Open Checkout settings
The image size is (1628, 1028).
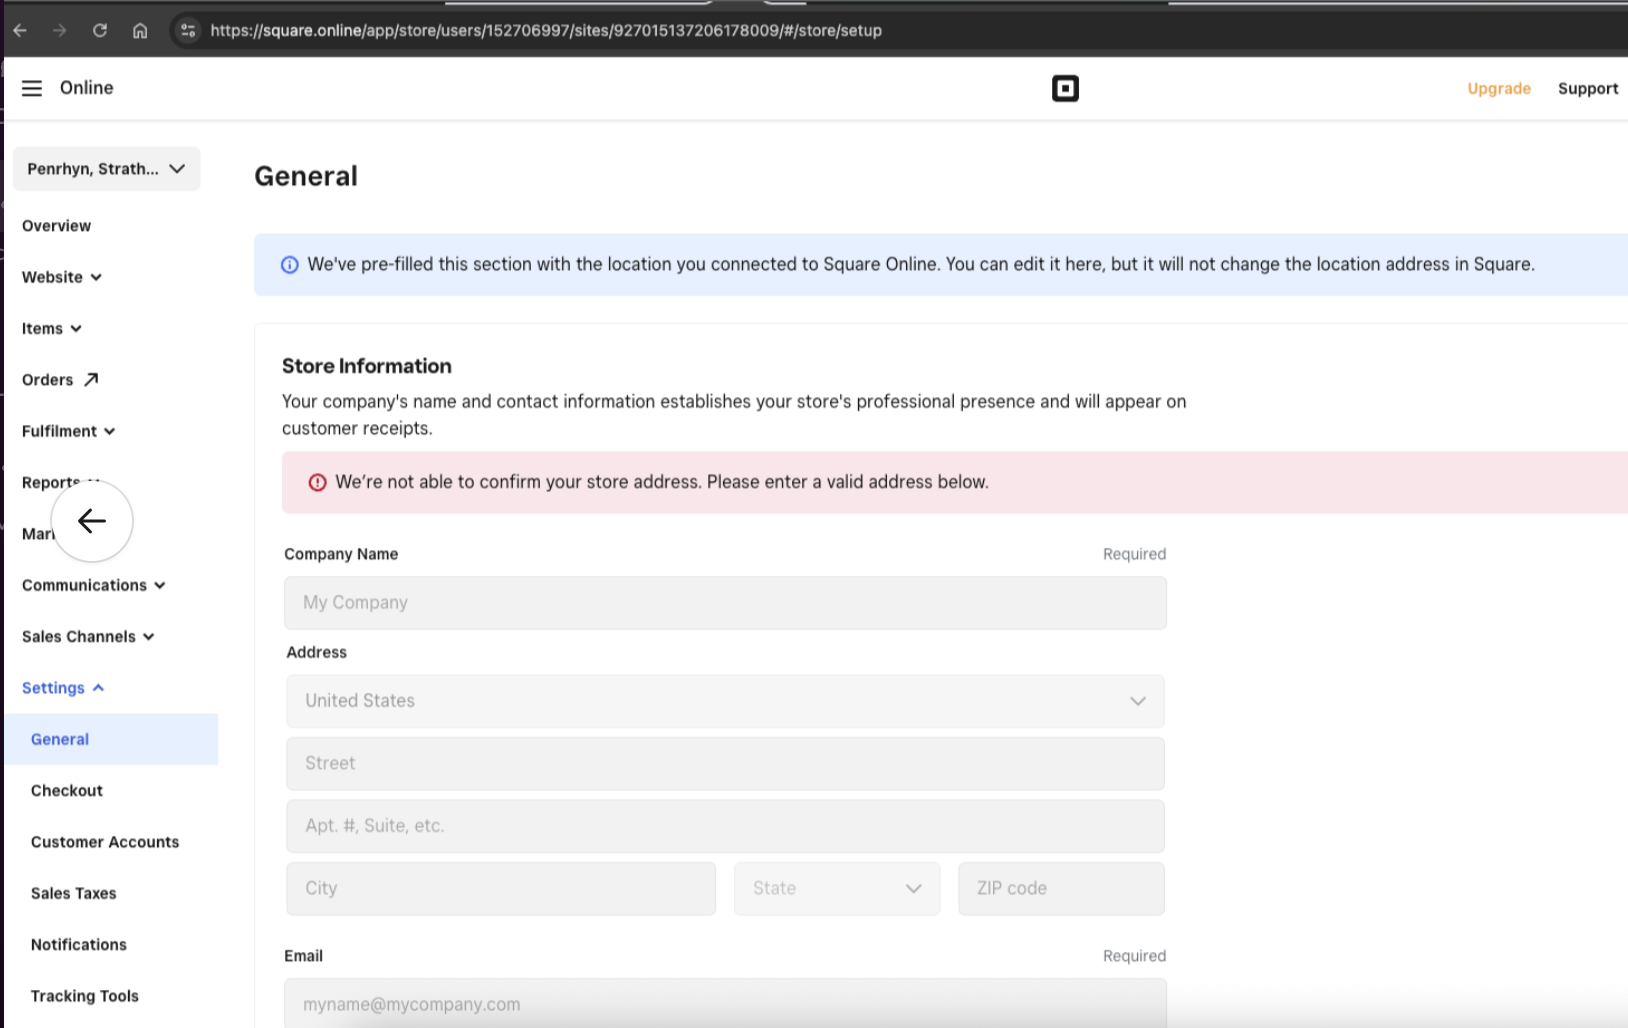pos(67,791)
